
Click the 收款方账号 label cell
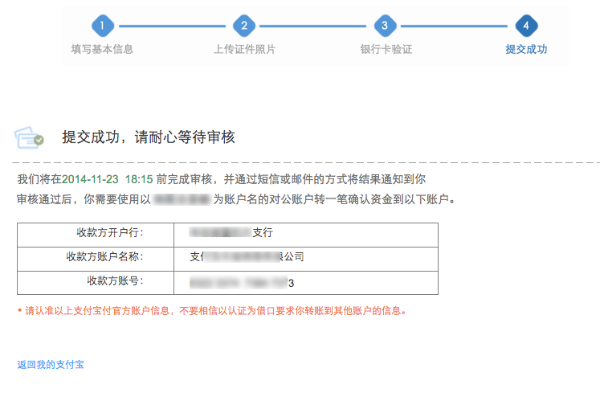tap(95, 283)
